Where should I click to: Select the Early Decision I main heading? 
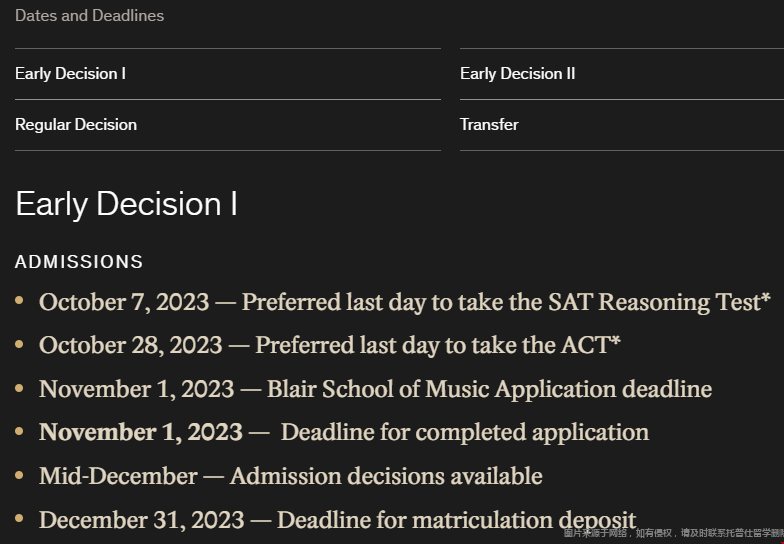click(126, 204)
